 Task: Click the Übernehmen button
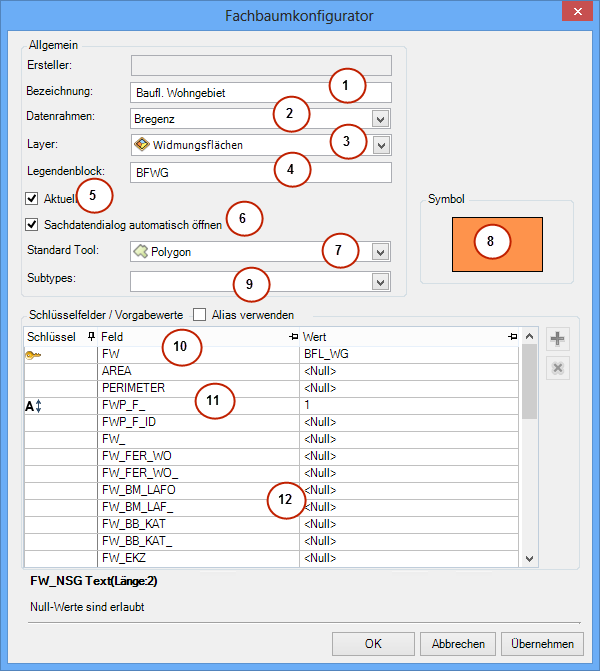[x=542, y=644]
